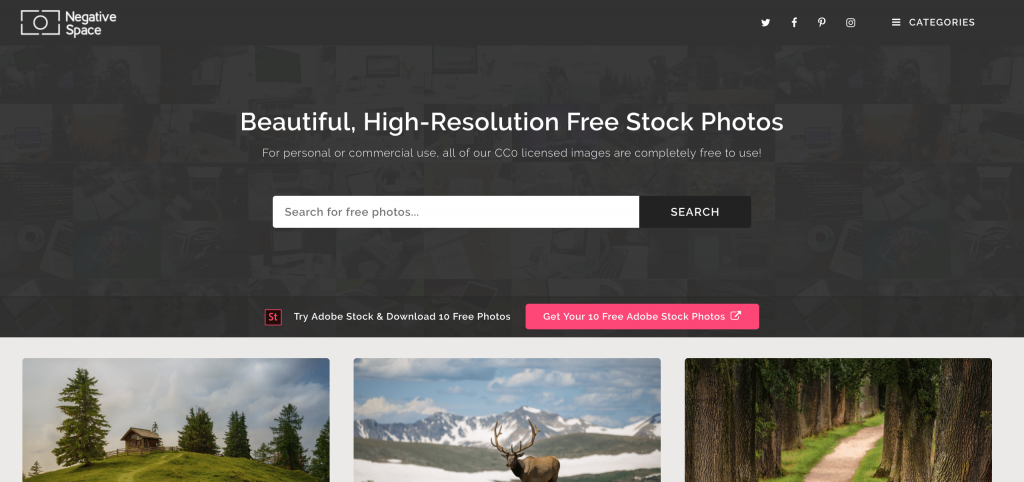Click the Beautiful, High-Resolution Free Stock Photos heading
Image resolution: width=1024 pixels, height=482 pixels.
coord(512,122)
